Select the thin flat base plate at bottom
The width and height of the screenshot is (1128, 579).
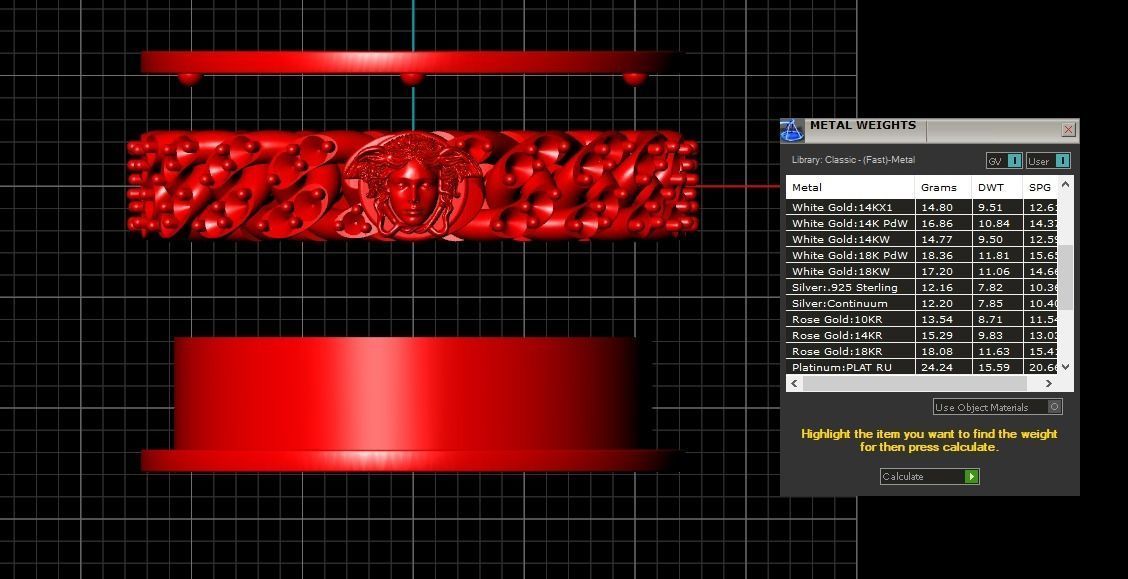tap(411, 460)
